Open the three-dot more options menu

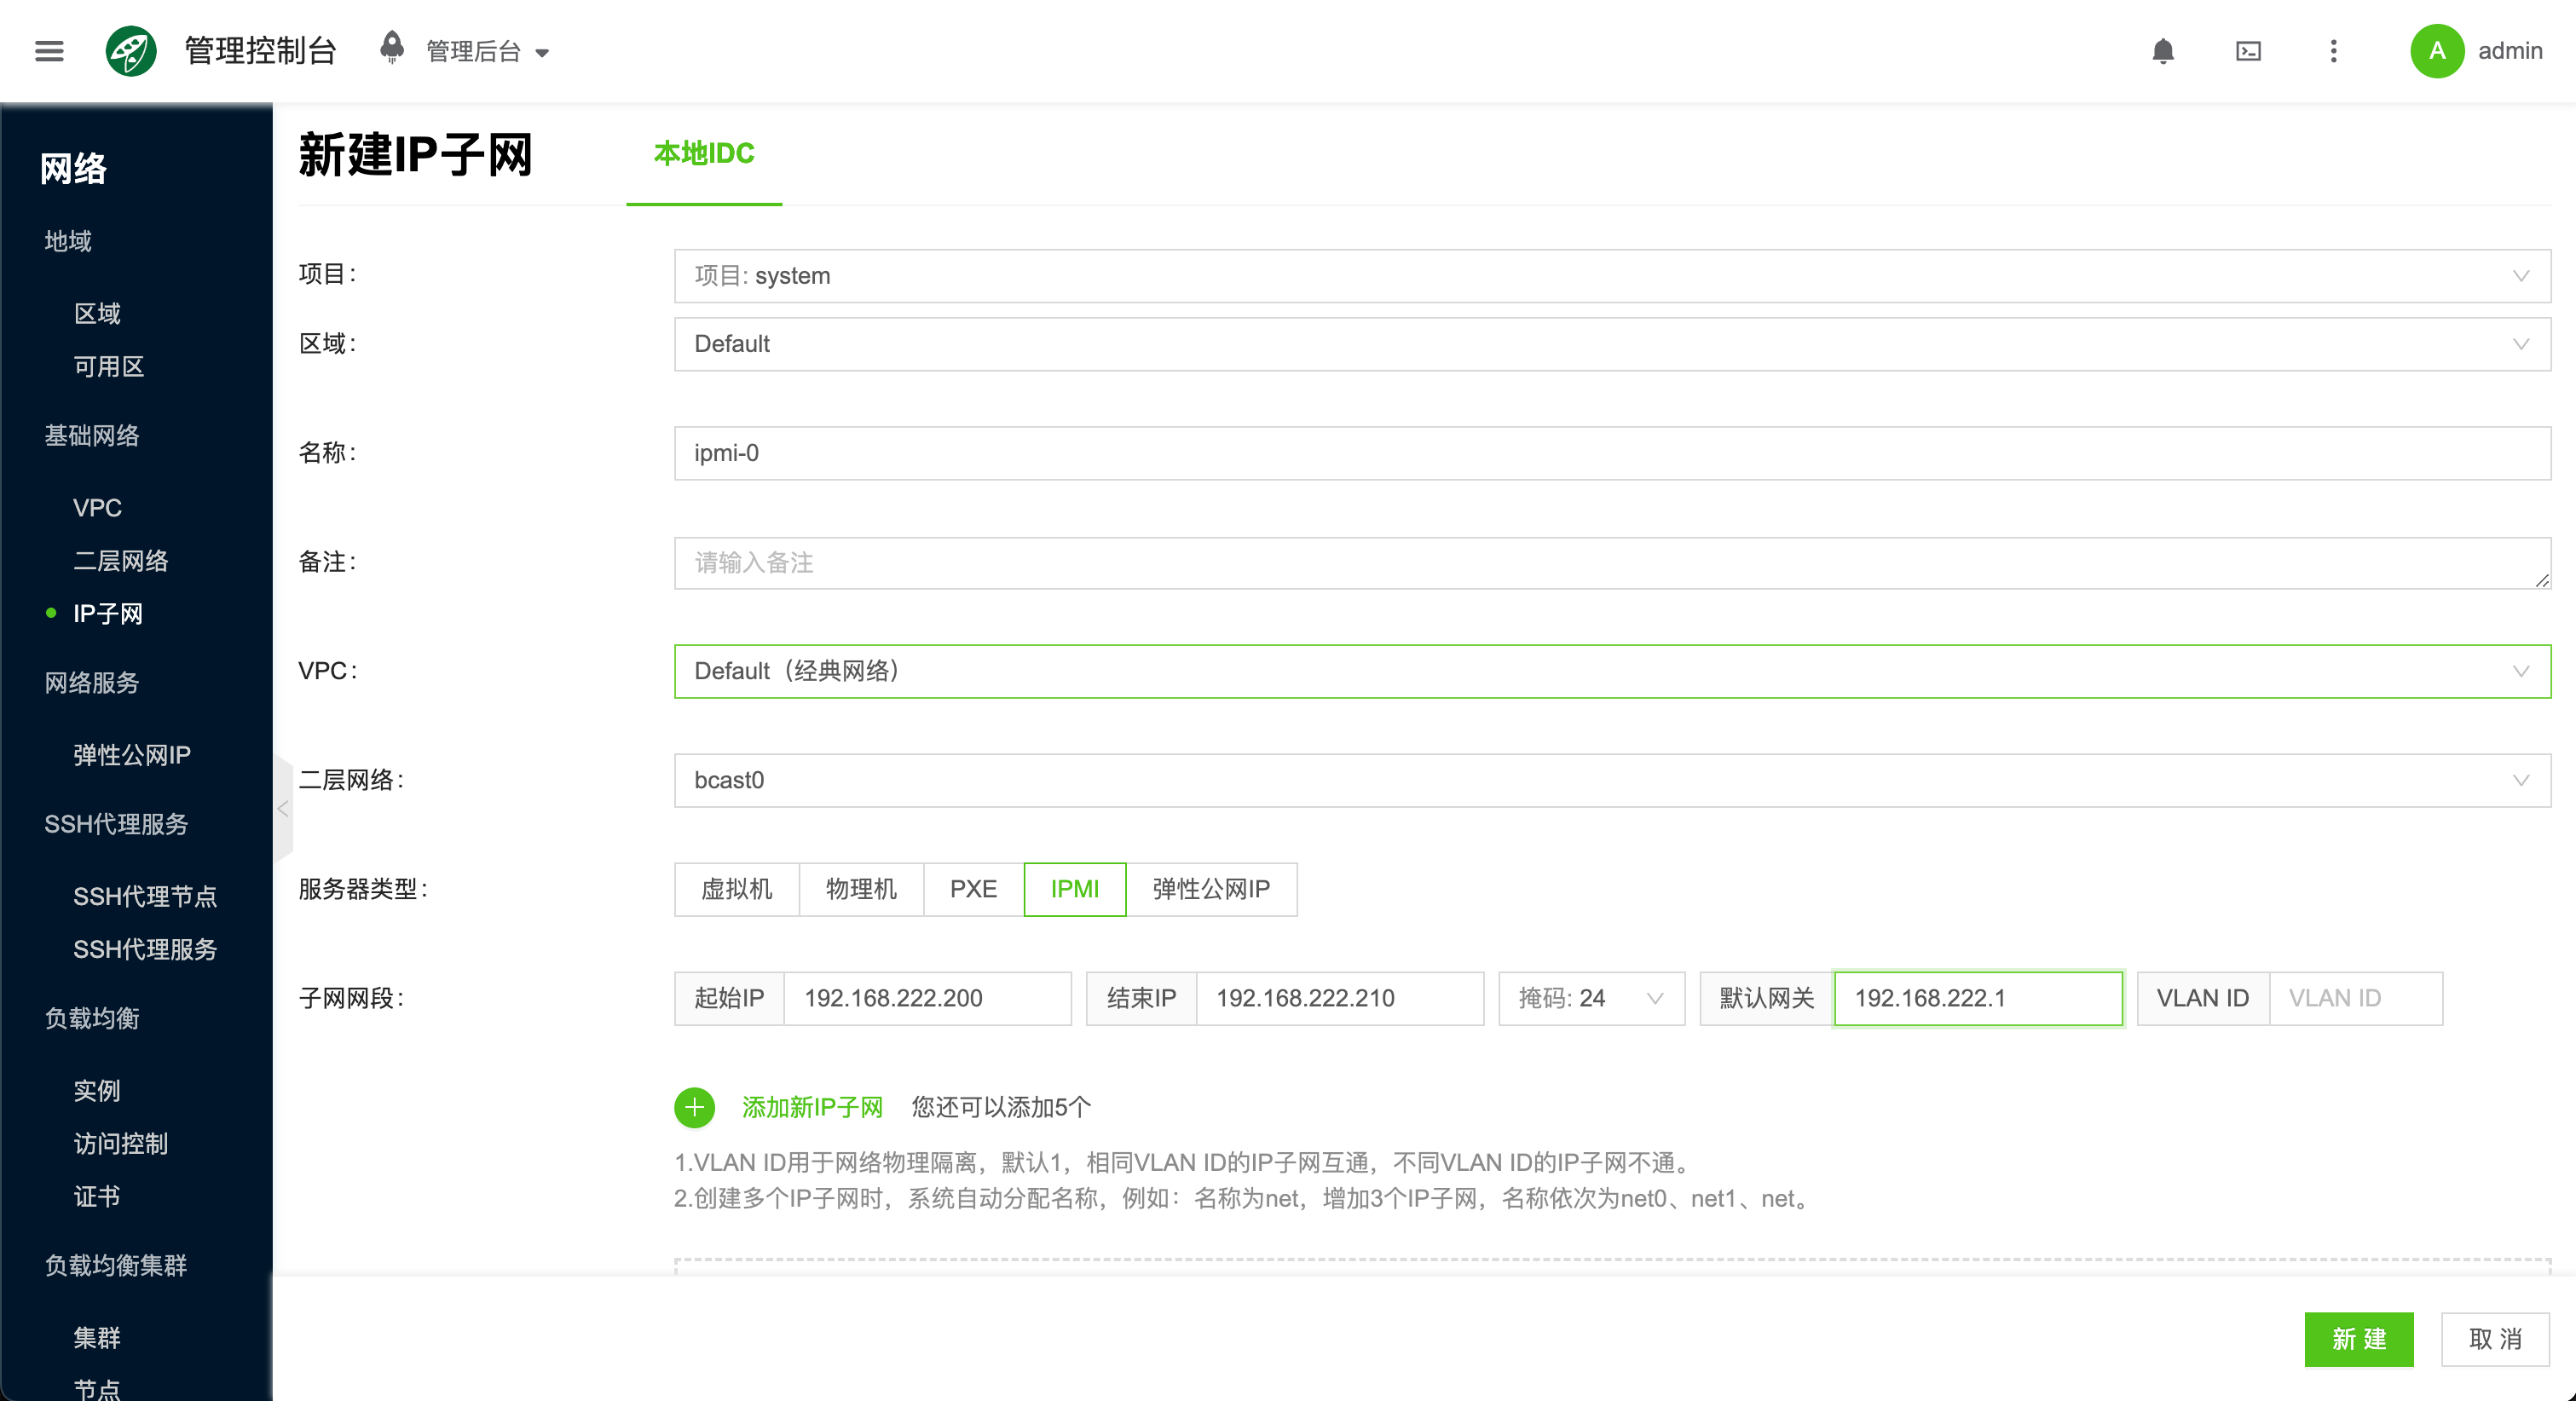2332,51
